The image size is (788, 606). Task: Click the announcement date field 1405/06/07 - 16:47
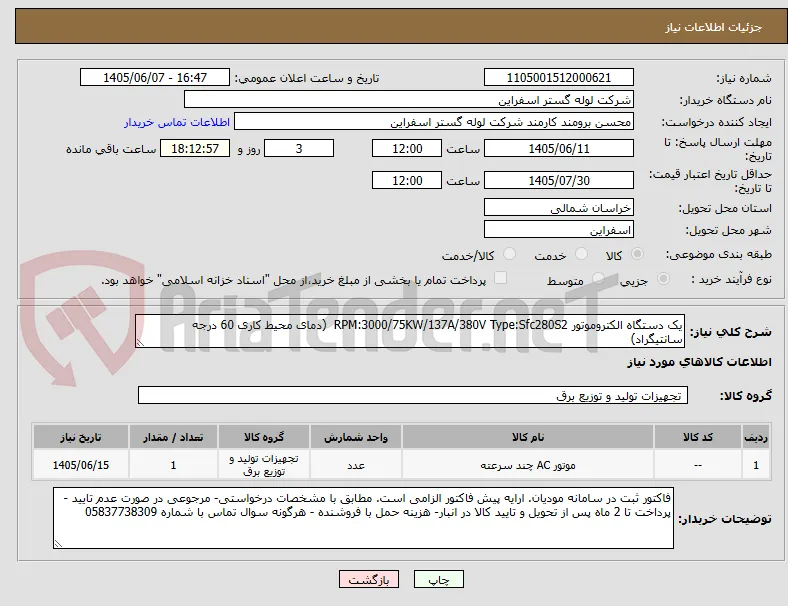[x=155, y=77]
